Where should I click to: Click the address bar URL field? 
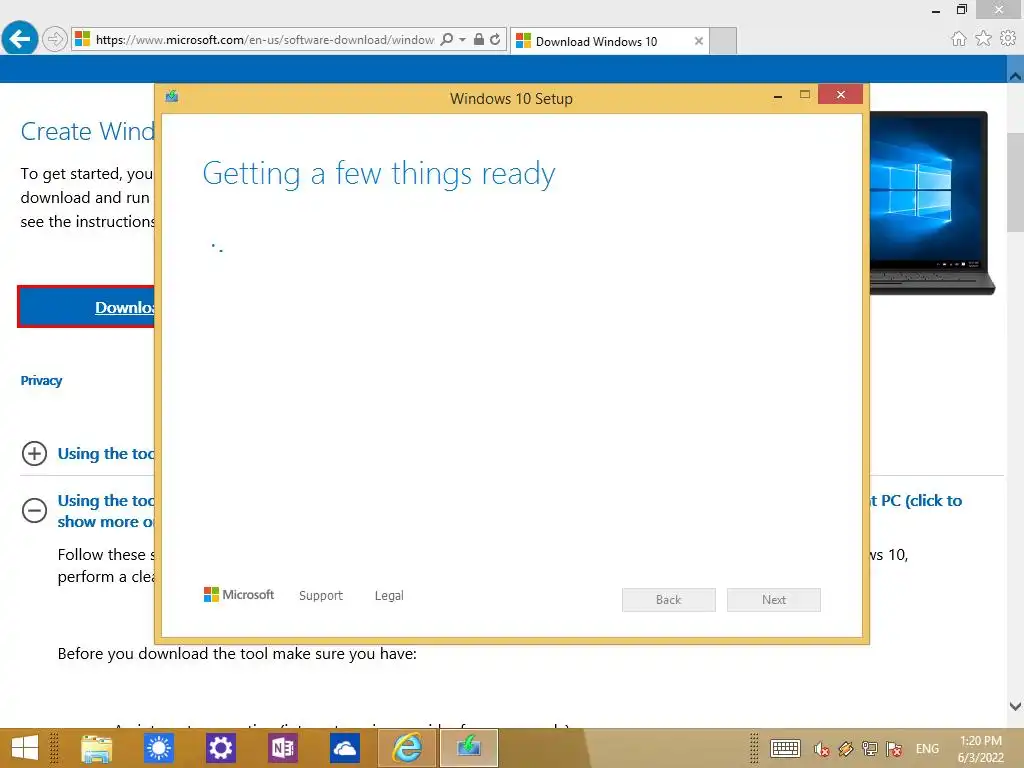[264, 40]
